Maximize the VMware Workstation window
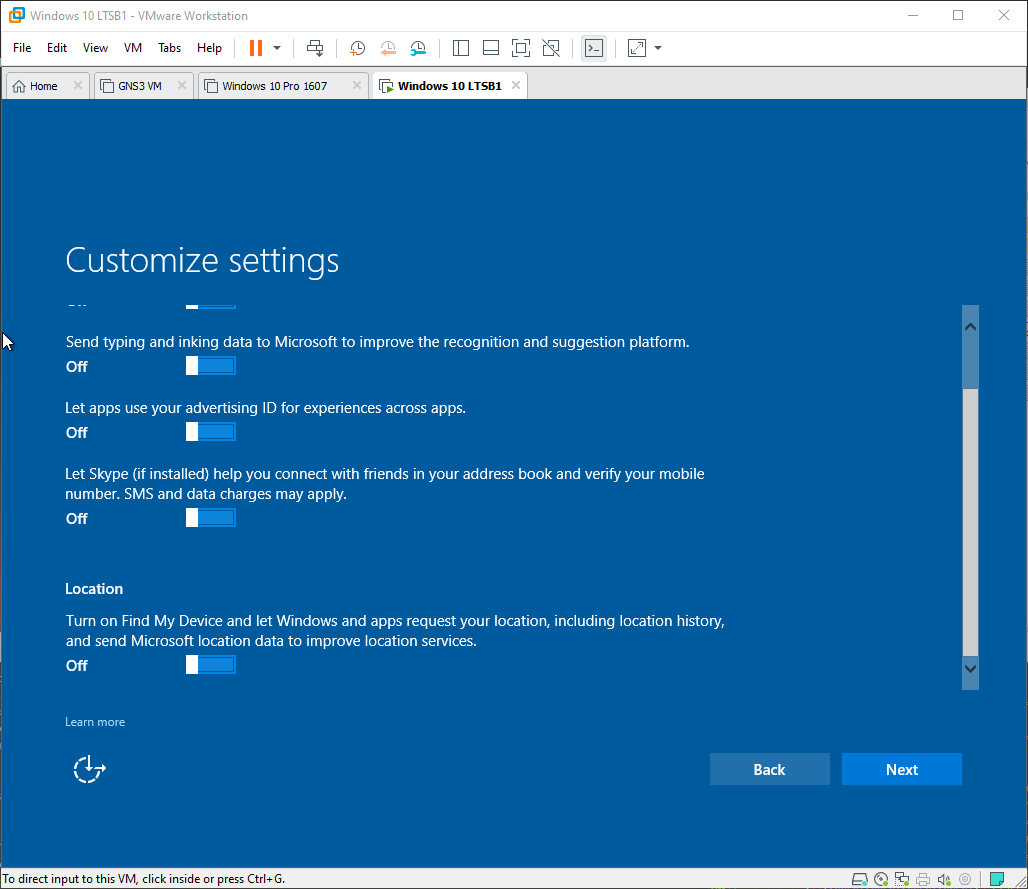1028x889 pixels. (958, 15)
